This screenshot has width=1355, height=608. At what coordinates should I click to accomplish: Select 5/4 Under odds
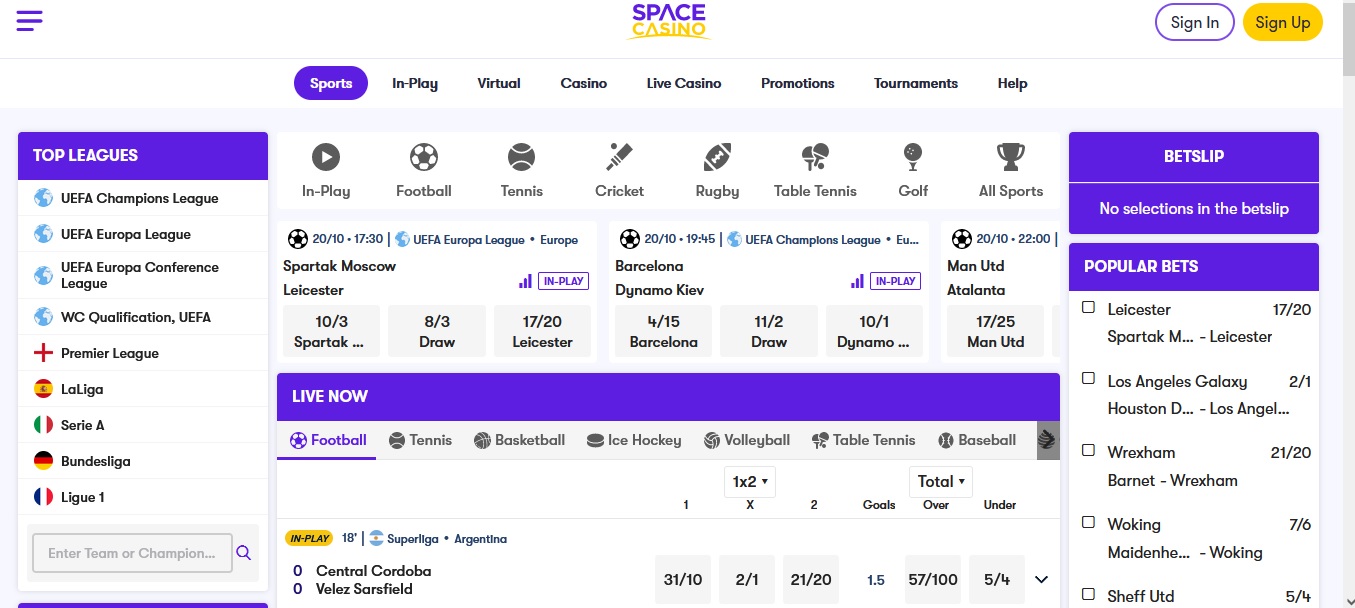pos(997,580)
